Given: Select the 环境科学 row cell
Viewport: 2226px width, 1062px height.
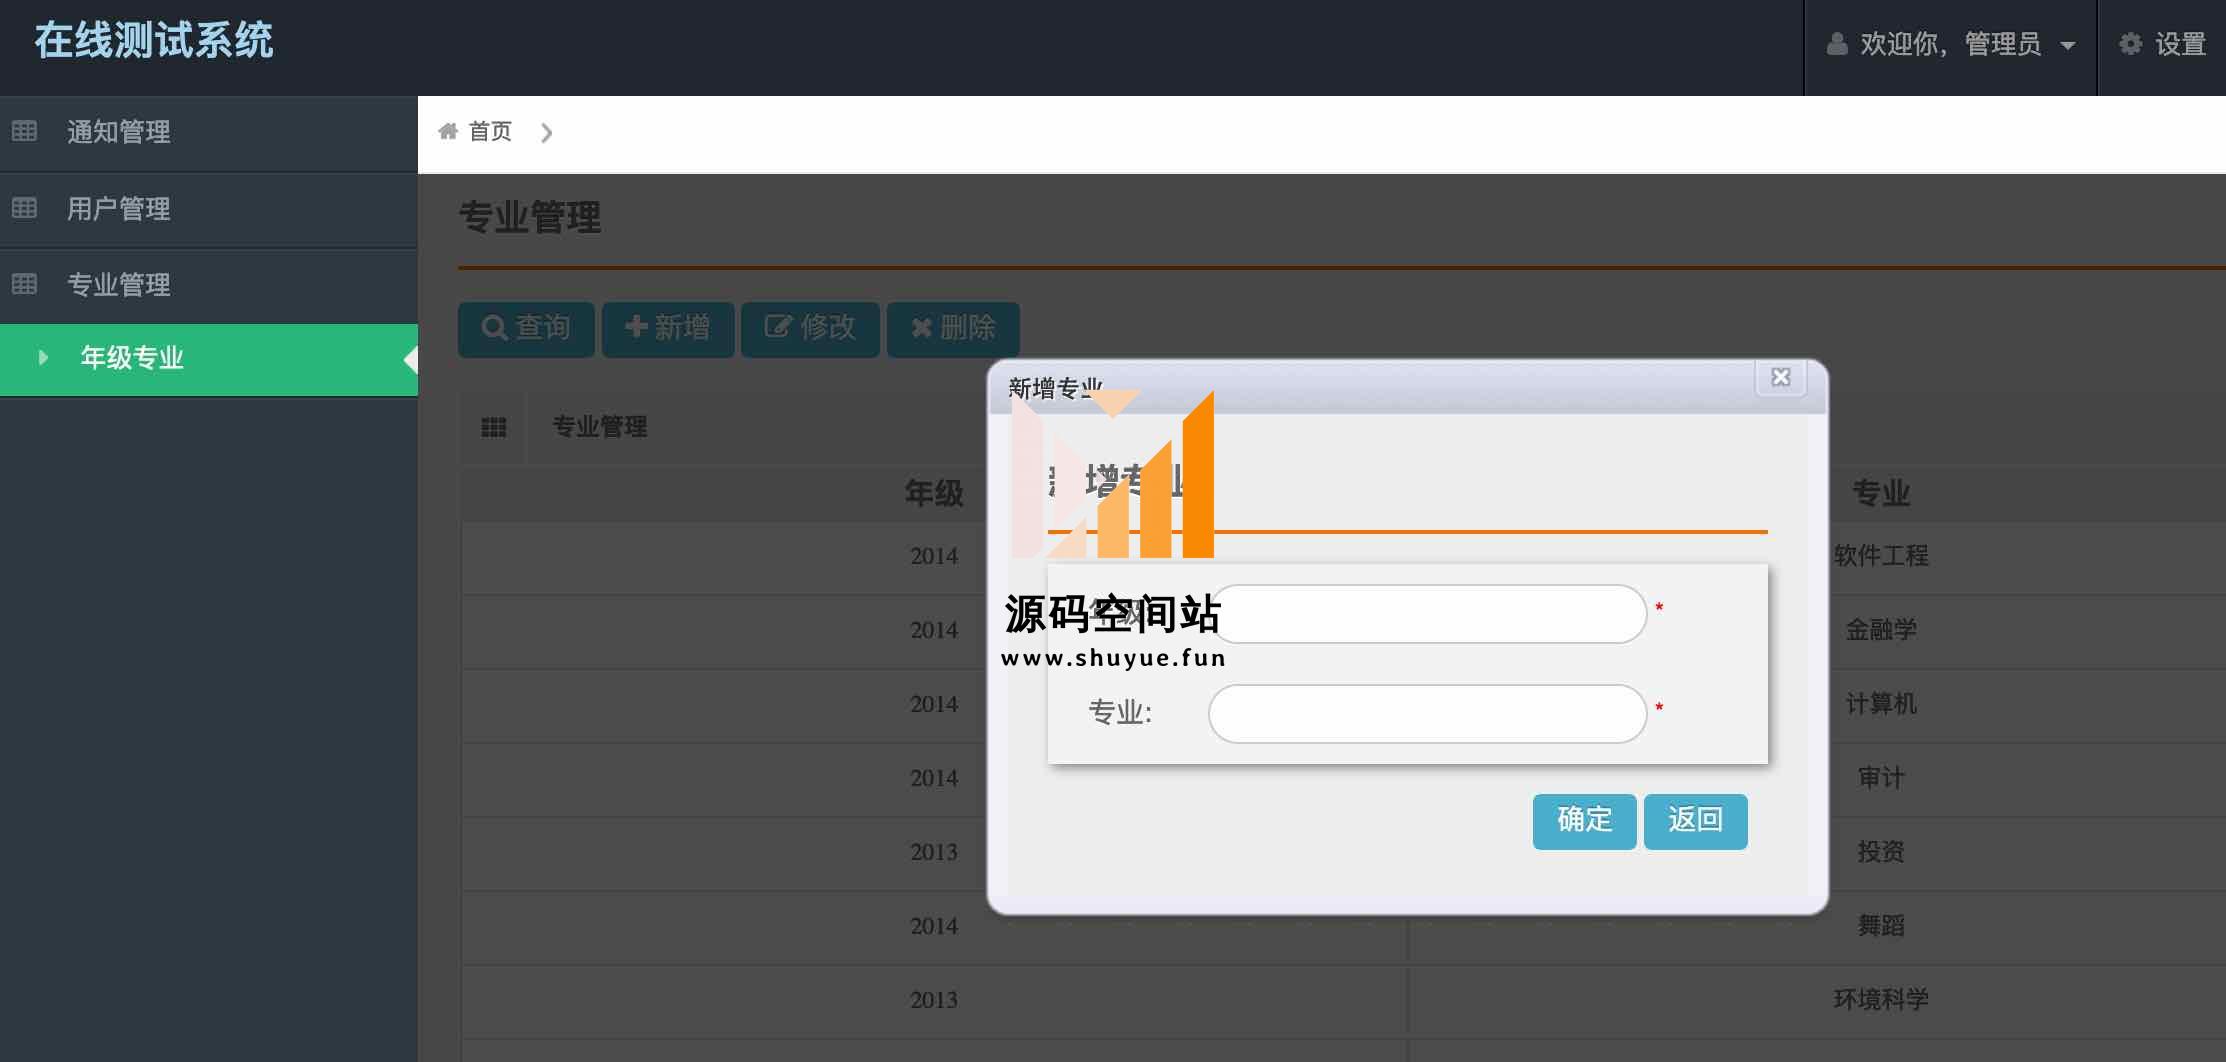Looking at the screenshot, I should (1881, 1000).
